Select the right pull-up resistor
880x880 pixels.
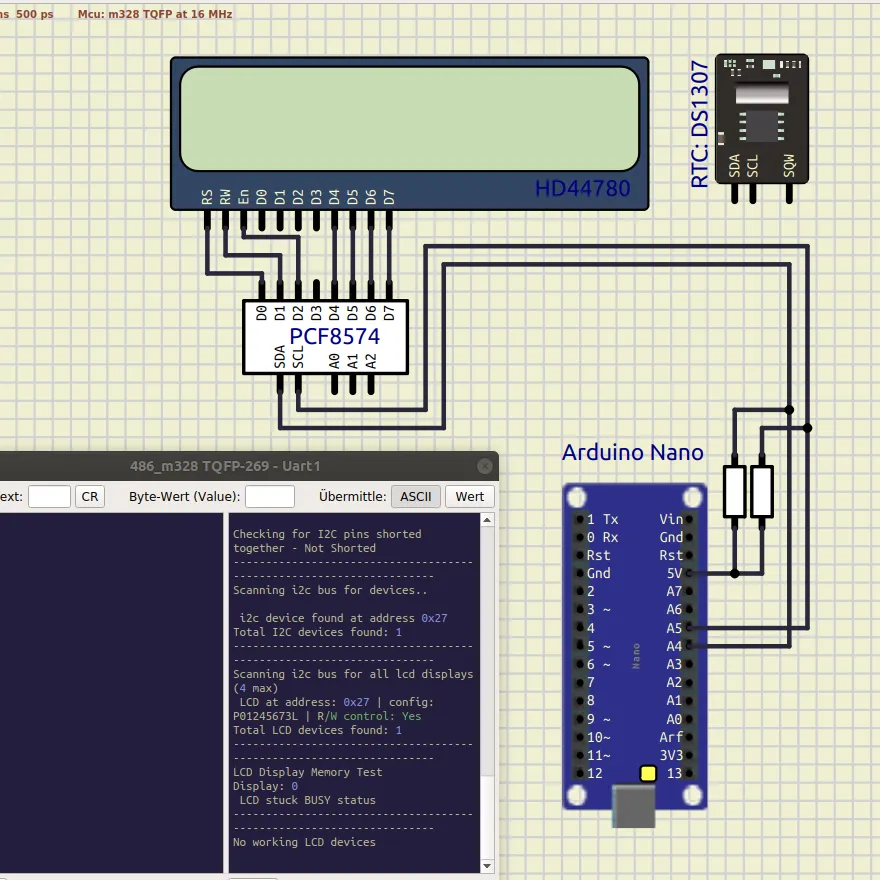pos(762,491)
